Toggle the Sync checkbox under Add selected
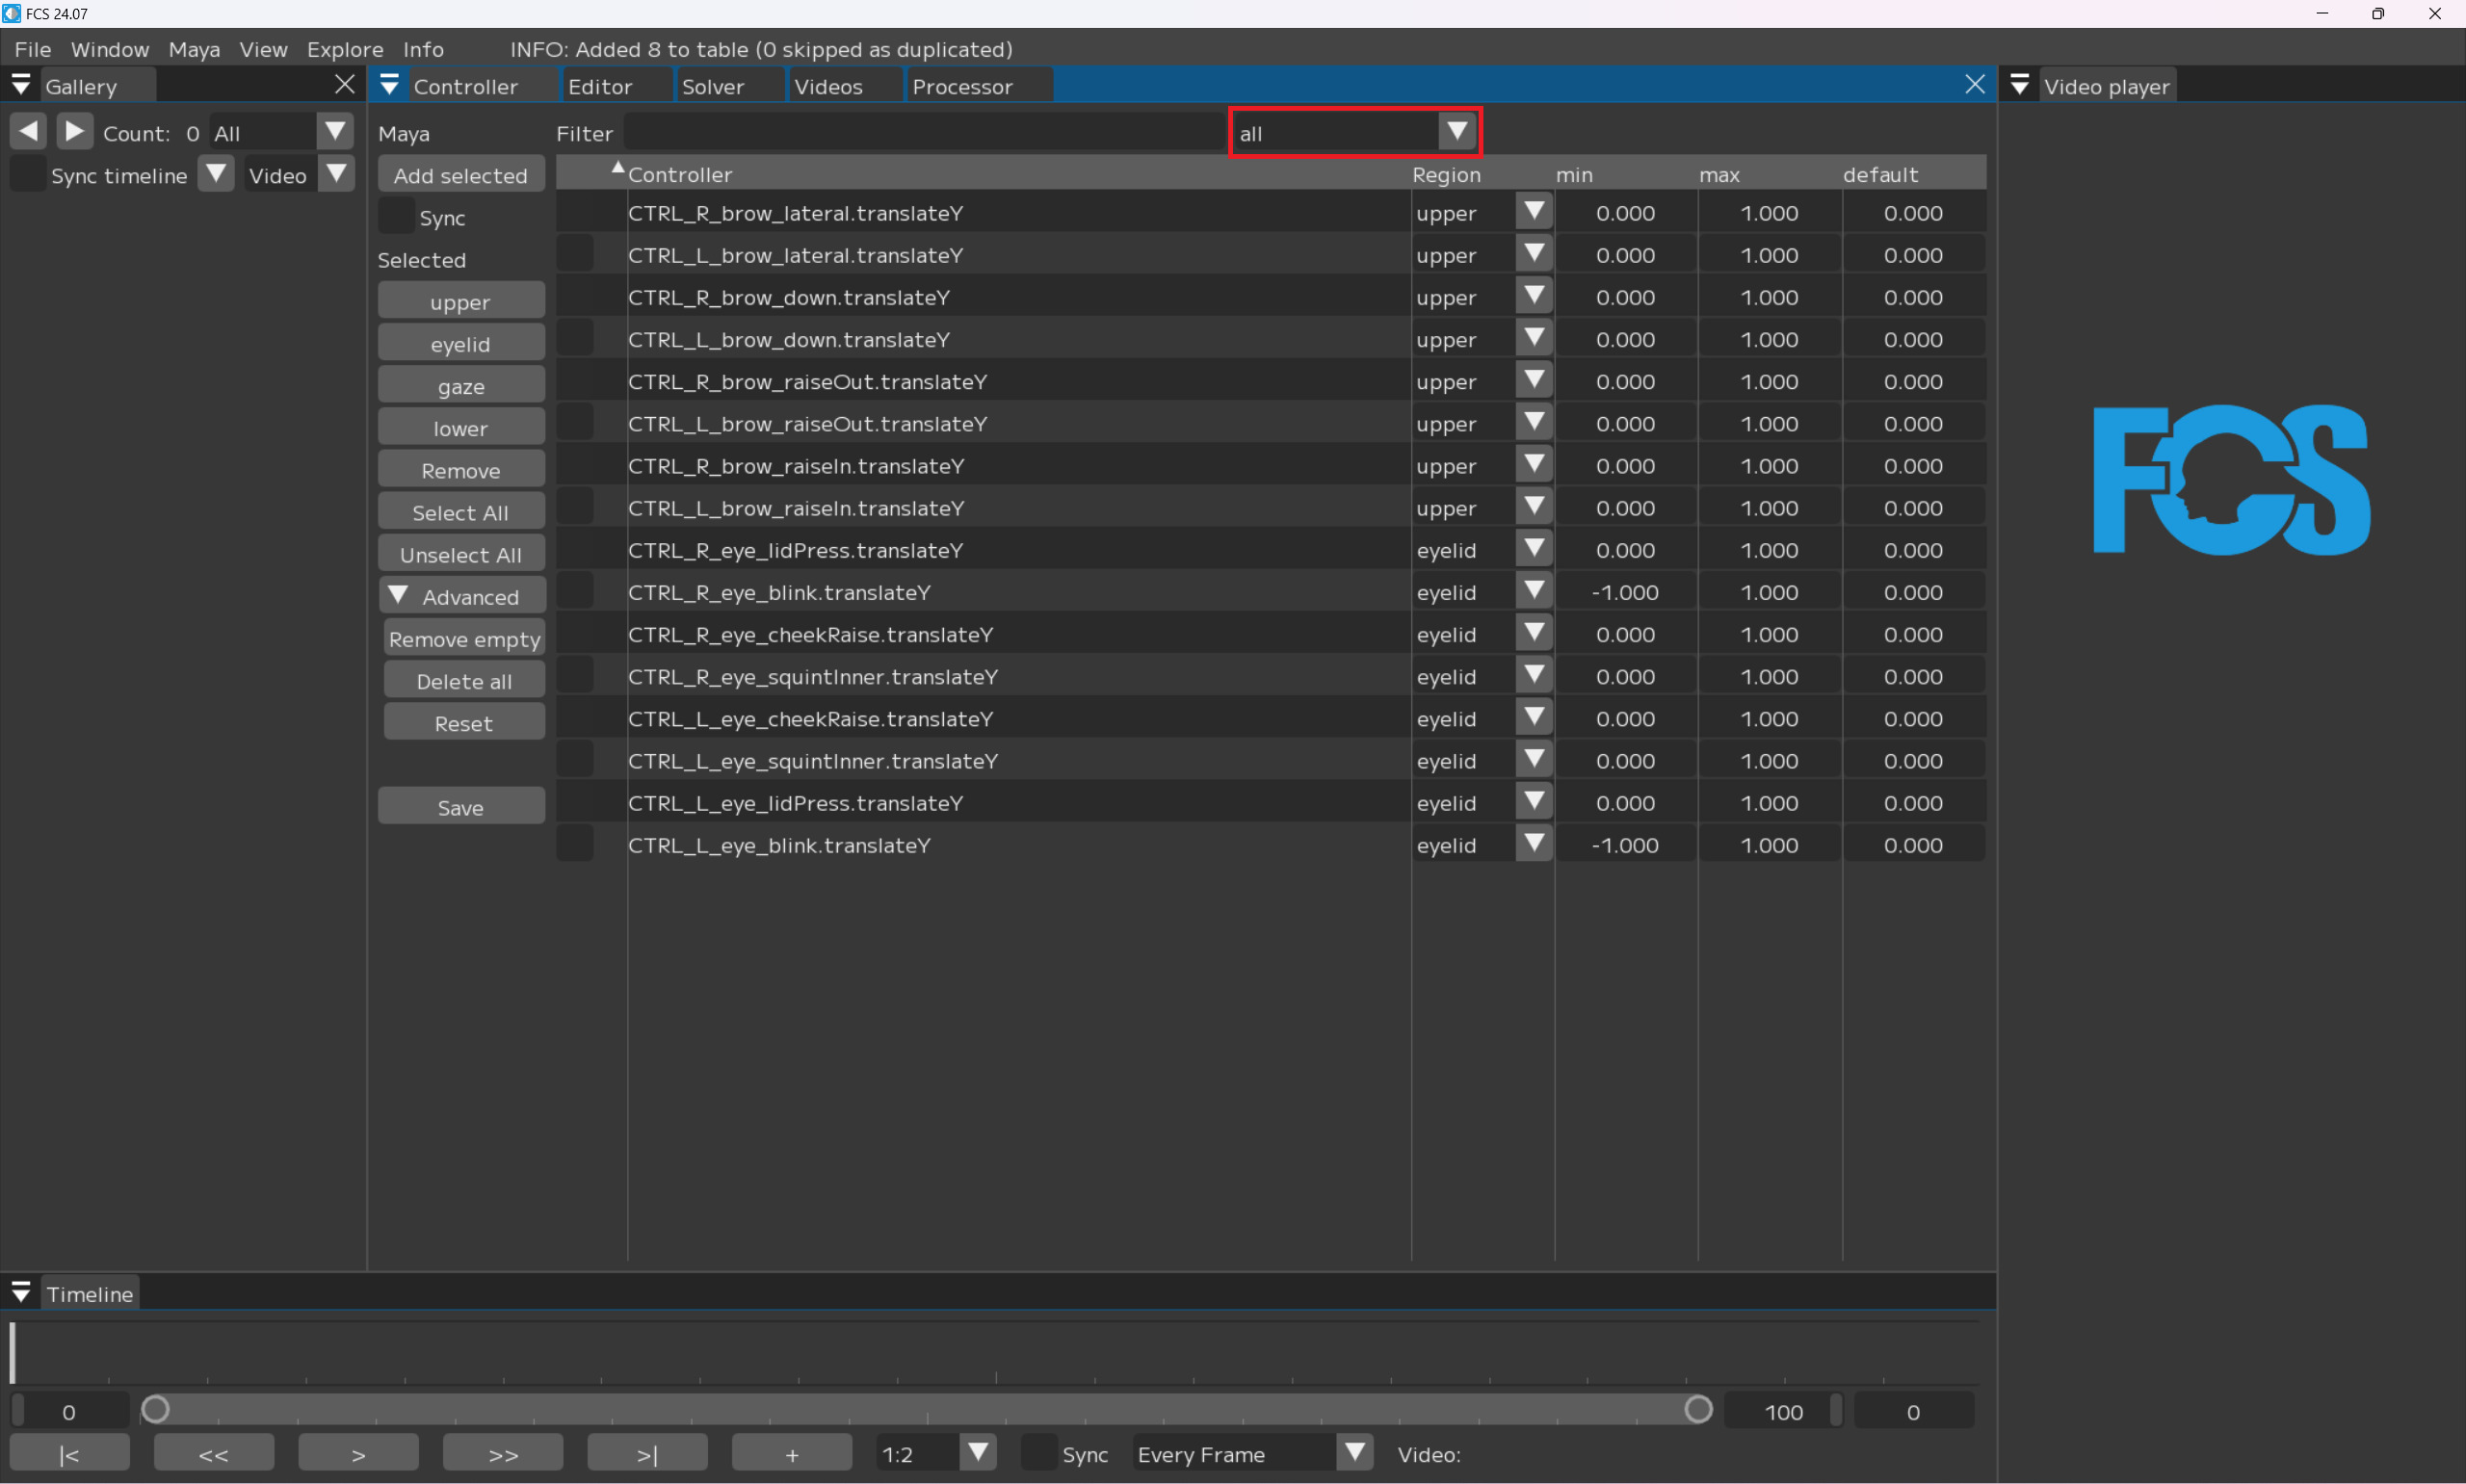2466x1484 pixels. coord(396,217)
